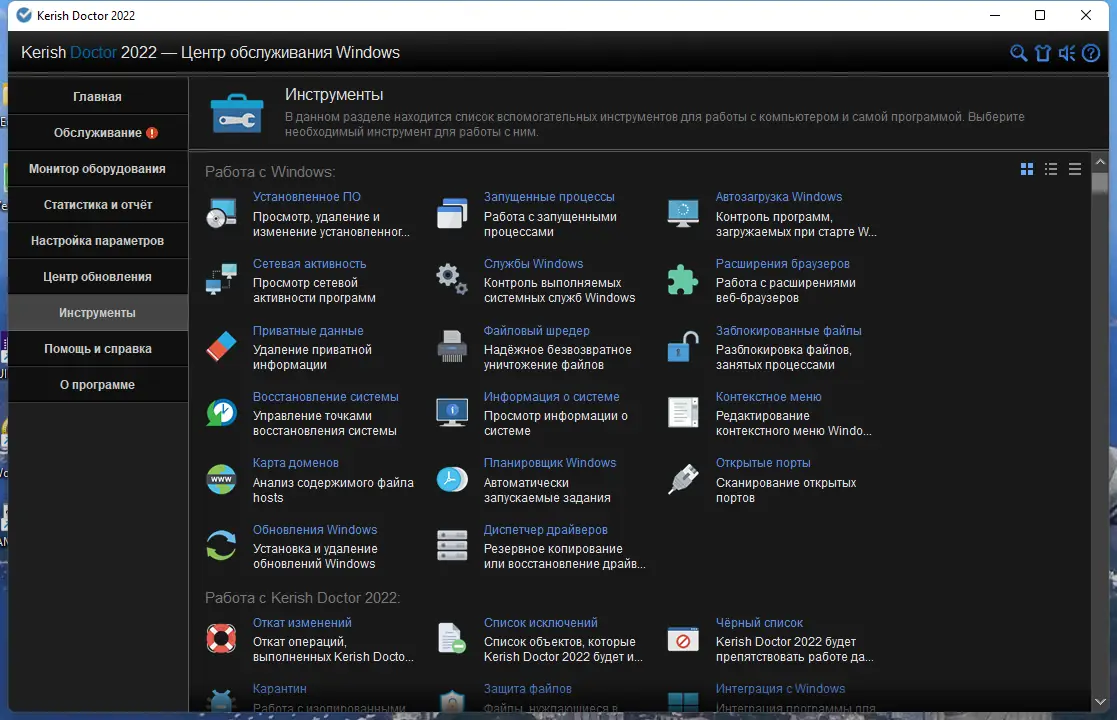Switch to compact lines view mode
The height and width of the screenshot is (720, 1117).
[1075, 169]
